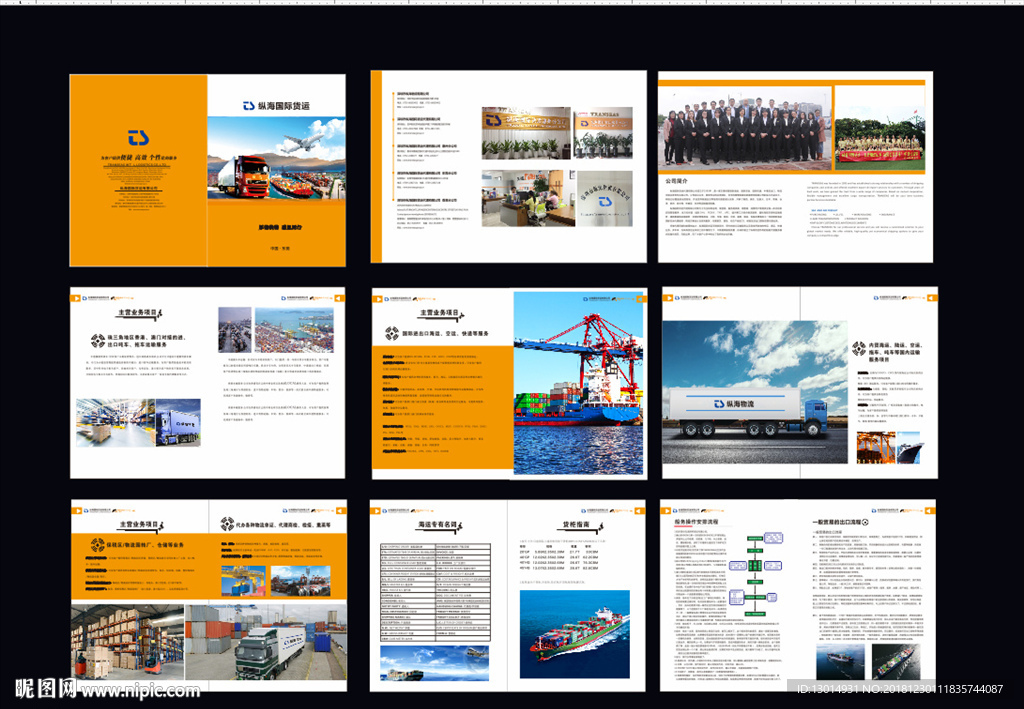
Task: Open the outdoor group photo with red banner
Action: (x=880, y=129)
